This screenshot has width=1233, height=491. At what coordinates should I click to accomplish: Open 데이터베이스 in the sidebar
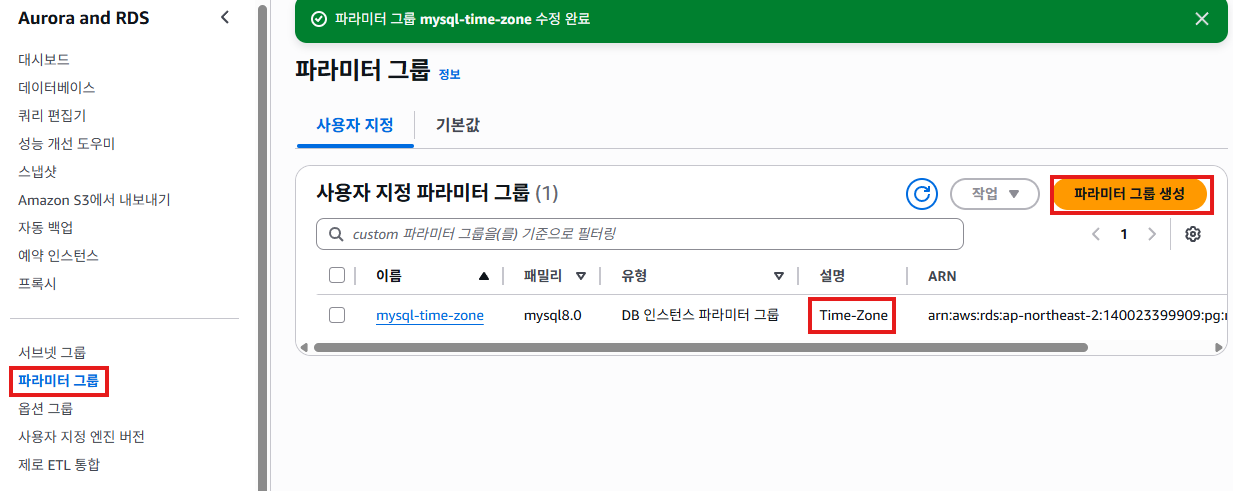56,88
